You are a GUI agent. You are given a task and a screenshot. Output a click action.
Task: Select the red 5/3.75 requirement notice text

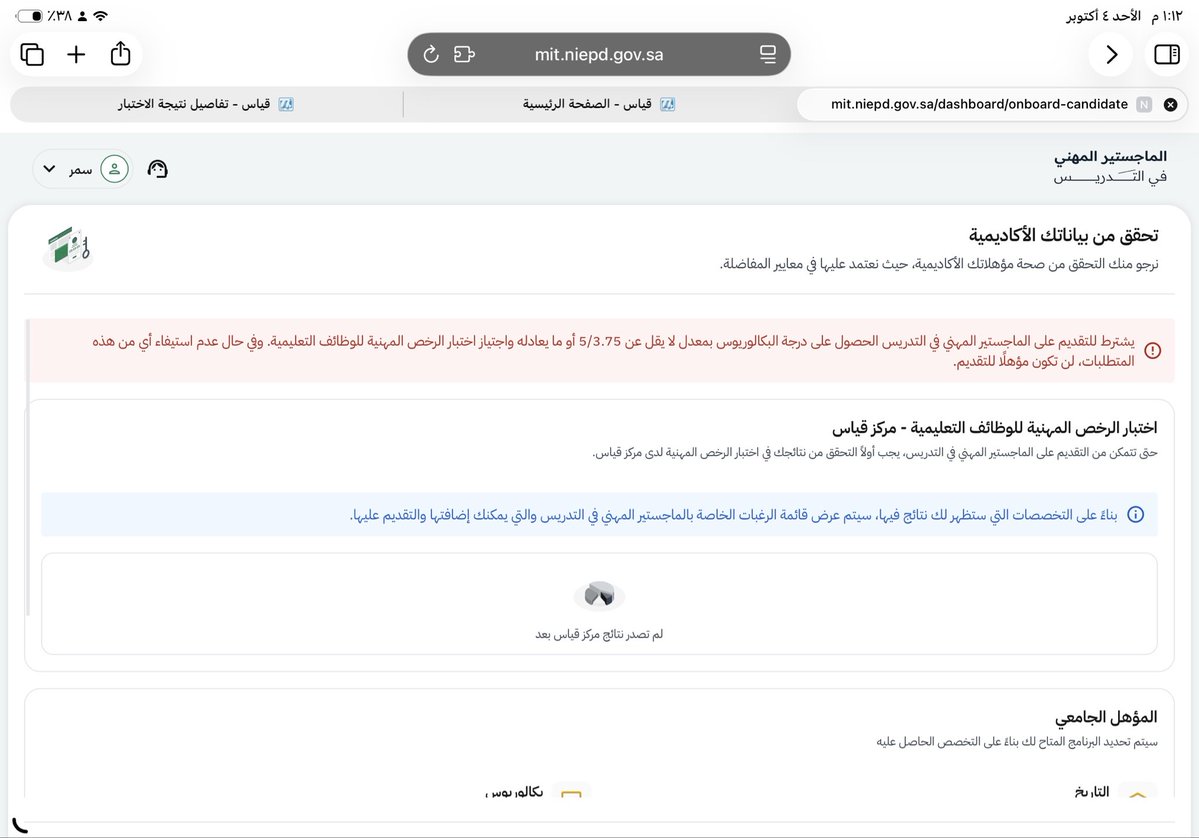pos(613,351)
